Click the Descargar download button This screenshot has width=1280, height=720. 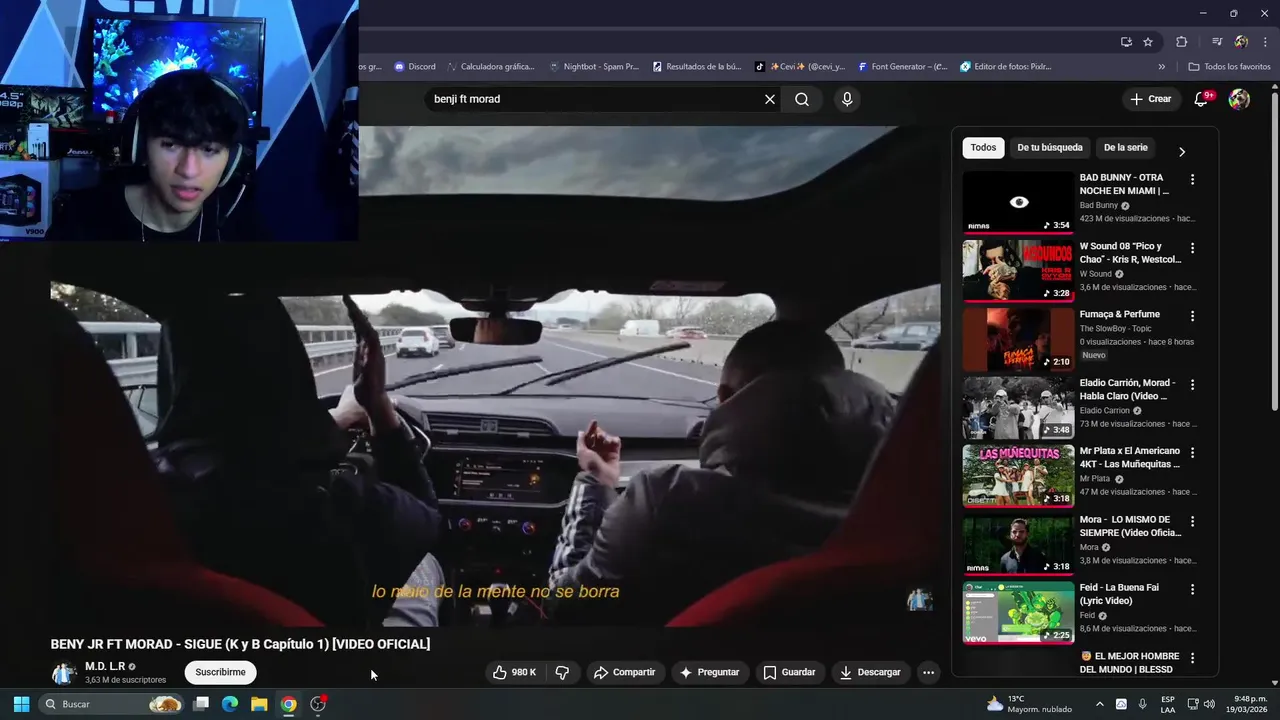[870, 672]
